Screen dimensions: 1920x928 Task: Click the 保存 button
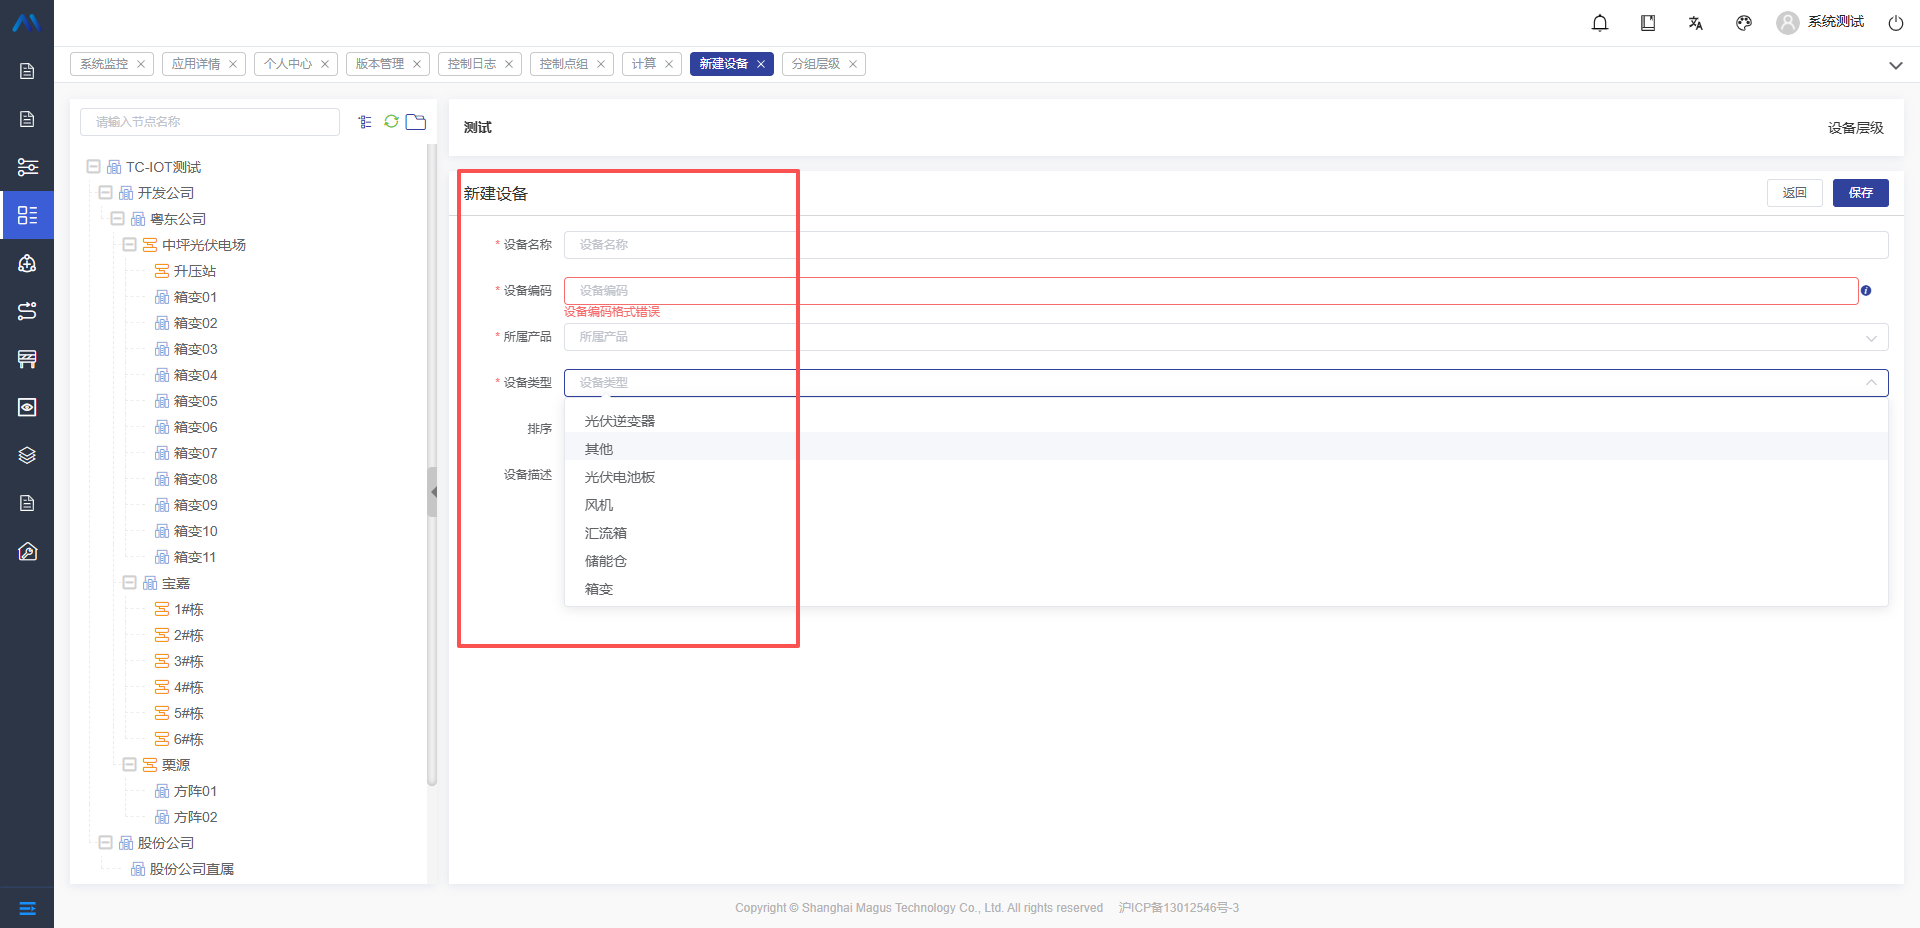coord(1860,193)
